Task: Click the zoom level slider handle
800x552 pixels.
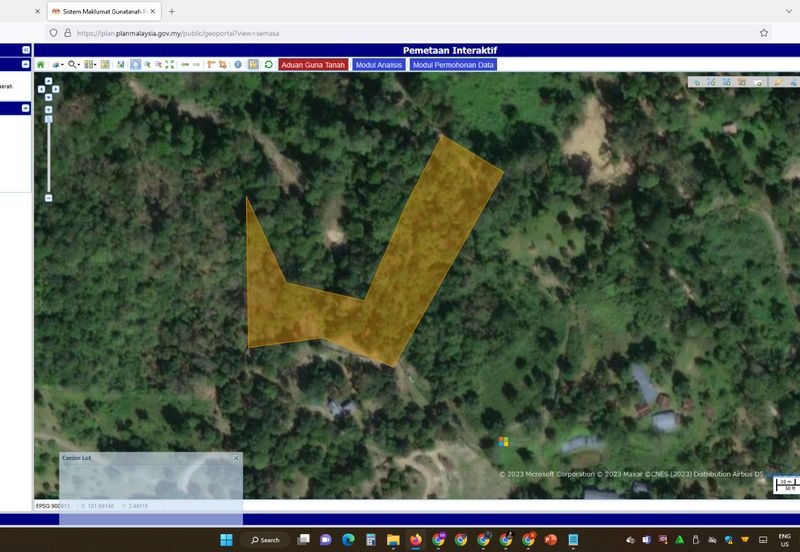Action: pyautogui.click(x=48, y=119)
